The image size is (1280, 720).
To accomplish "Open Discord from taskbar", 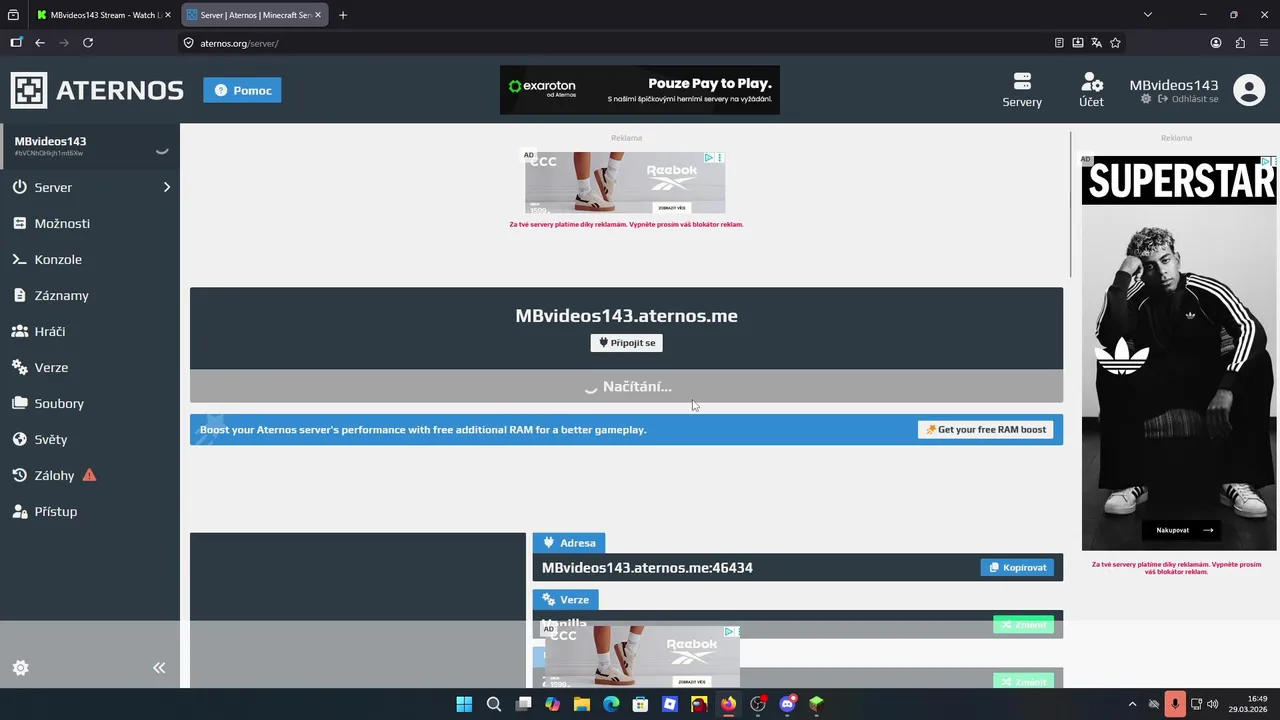I will click(x=787, y=704).
